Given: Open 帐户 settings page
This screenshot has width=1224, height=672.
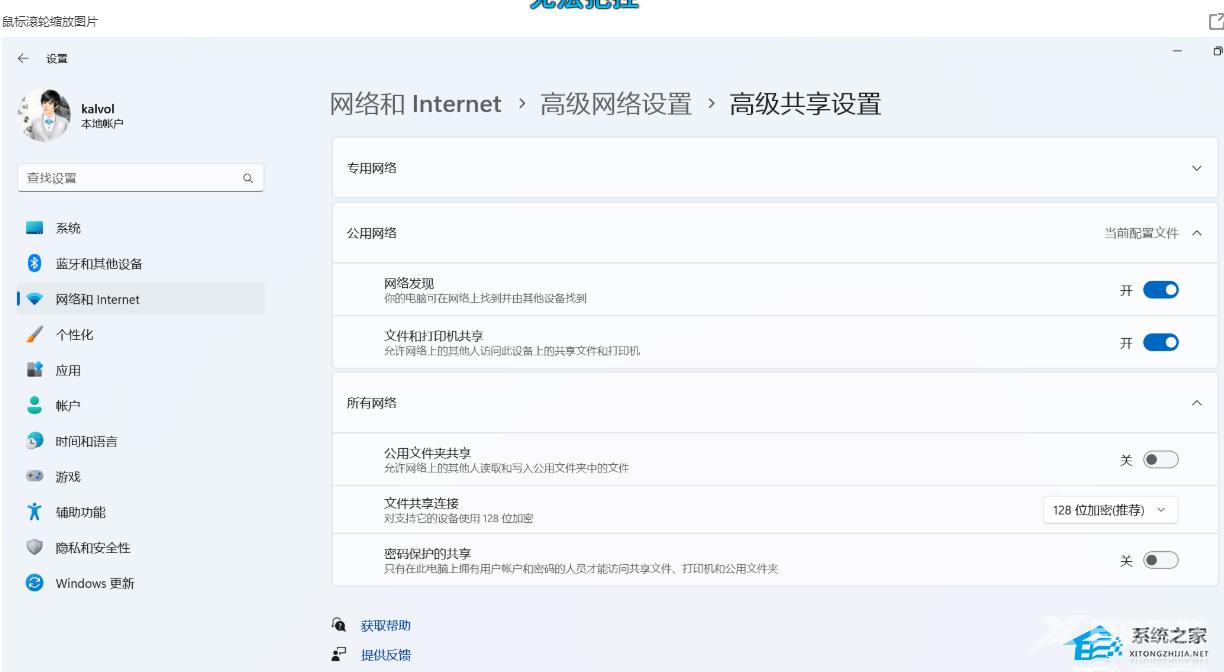Looking at the screenshot, I should pos(141,405).
